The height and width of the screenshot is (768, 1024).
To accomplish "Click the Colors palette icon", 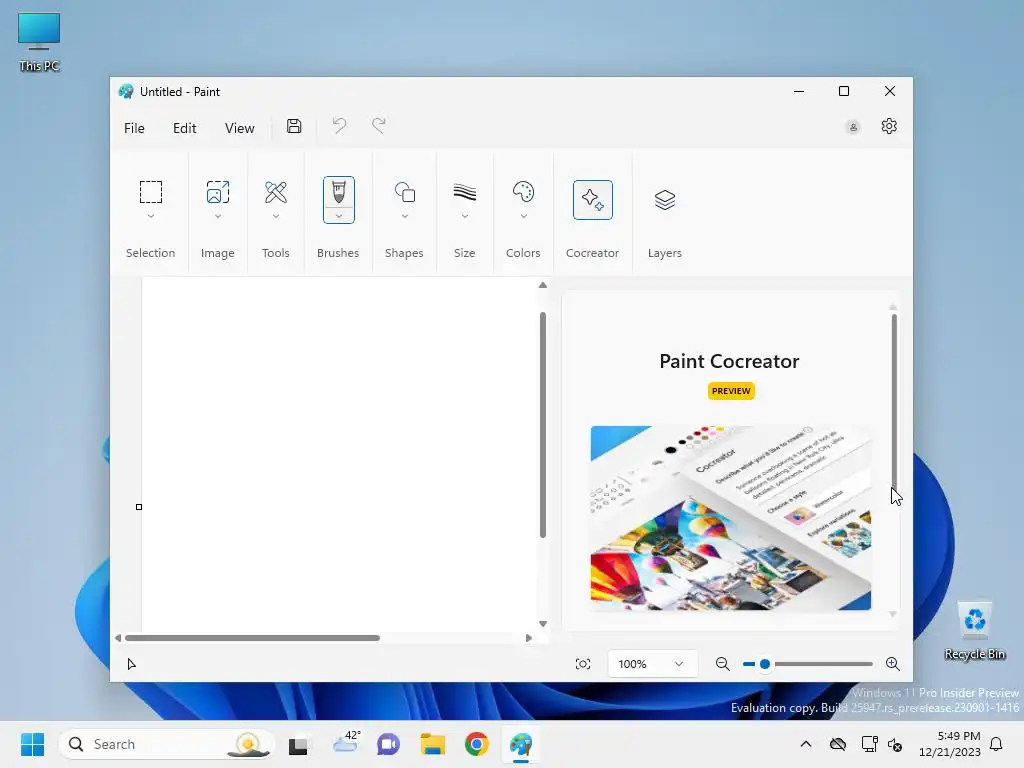I will (x=523, y=192).
